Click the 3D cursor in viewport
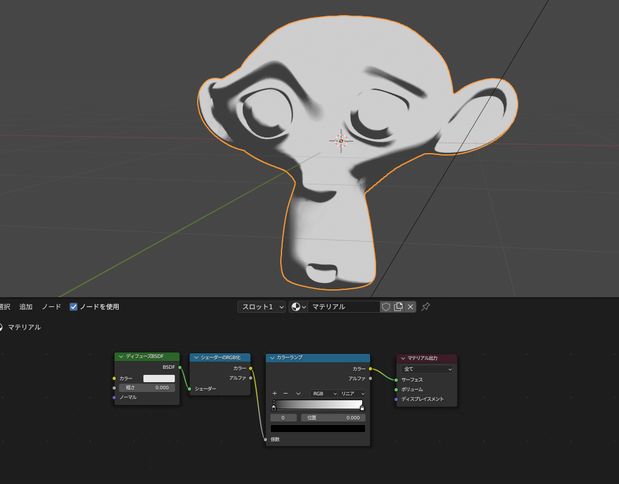Screen dimensions: 619x484 tap(341, 141)
